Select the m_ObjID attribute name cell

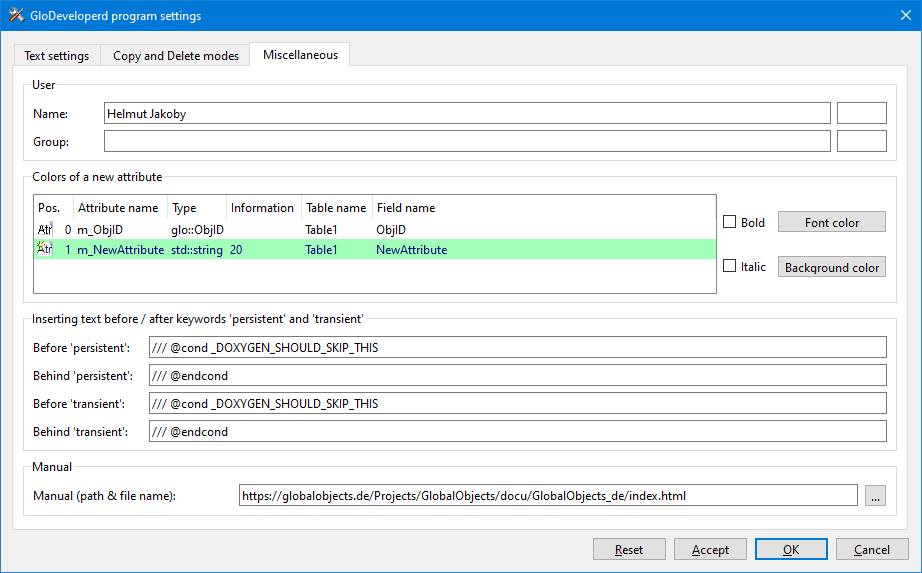(100, 229)
